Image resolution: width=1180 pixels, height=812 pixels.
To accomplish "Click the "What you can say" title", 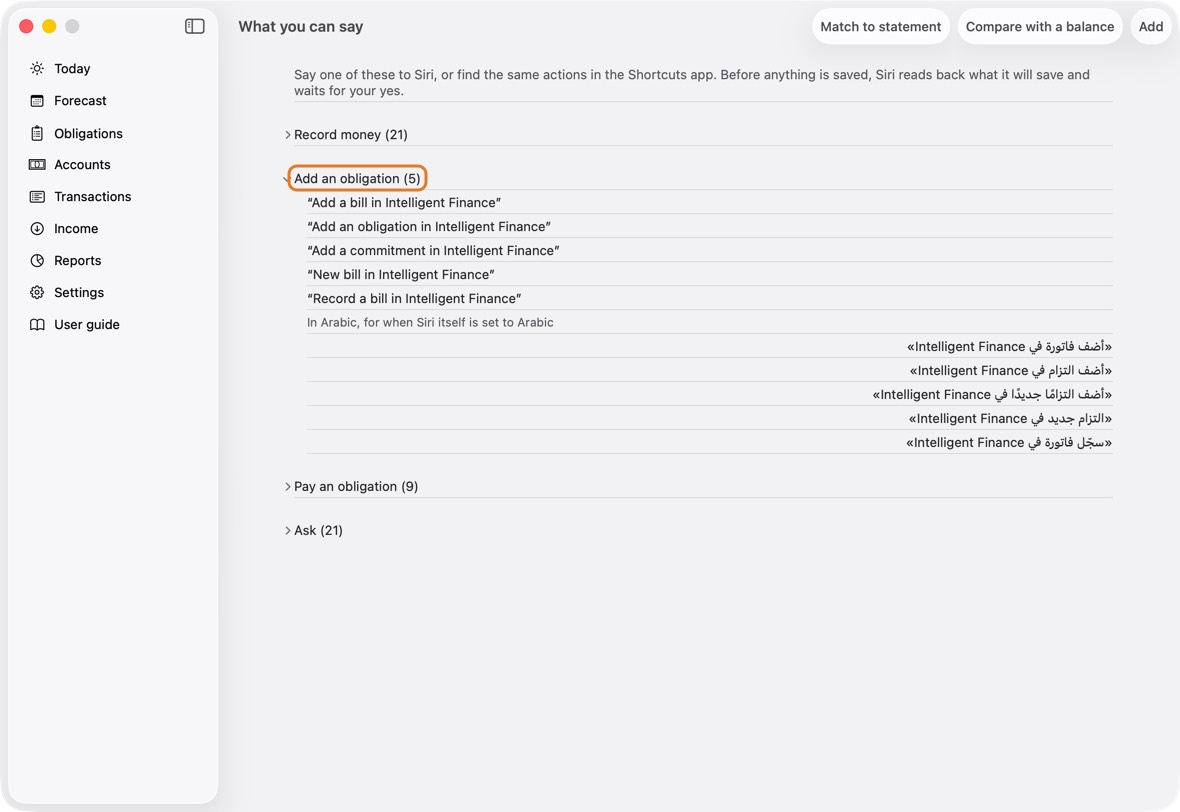I will pyautogui.click(x=300, y=26).
